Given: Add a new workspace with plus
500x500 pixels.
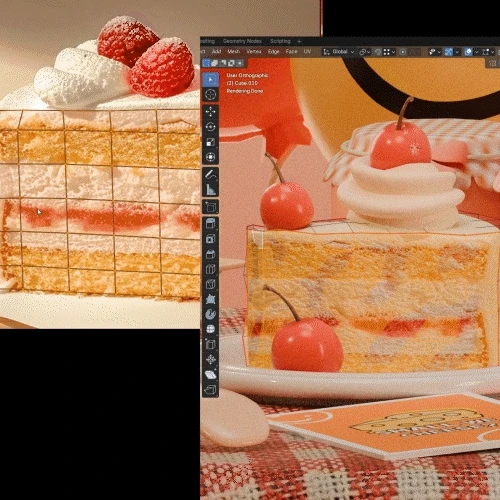Looking at the screenshot, I should [x=299, y=41].
